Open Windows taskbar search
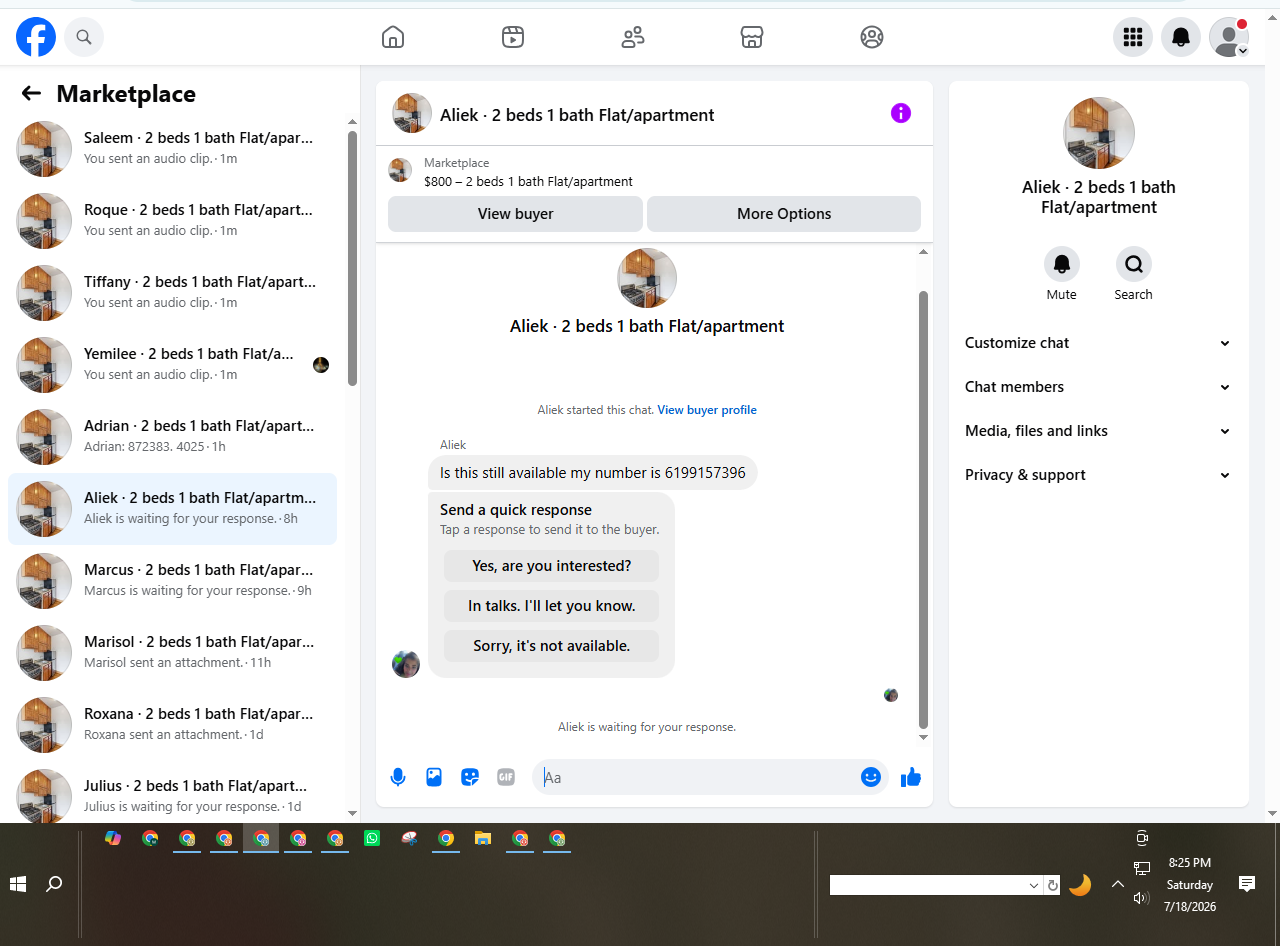This screenshot has width=1280, height=946. [x=54, y=884]
